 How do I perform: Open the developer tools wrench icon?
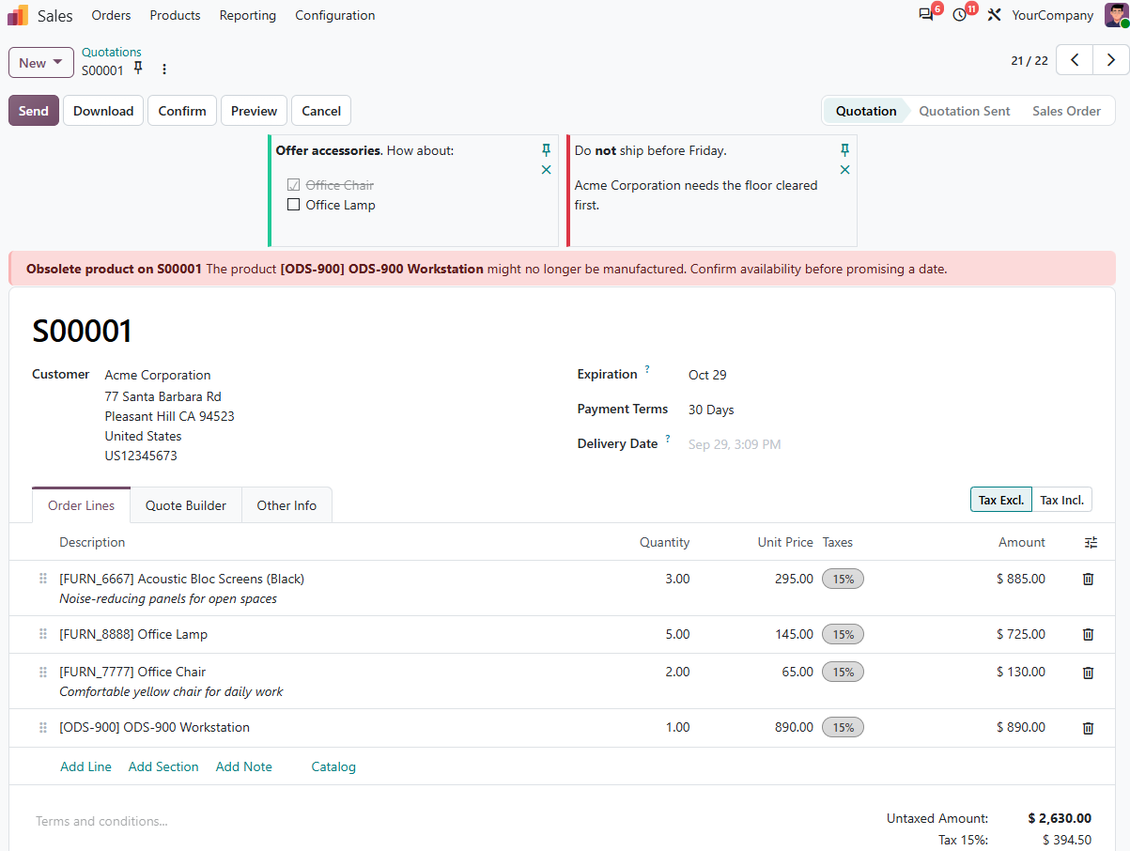[994, 15]
